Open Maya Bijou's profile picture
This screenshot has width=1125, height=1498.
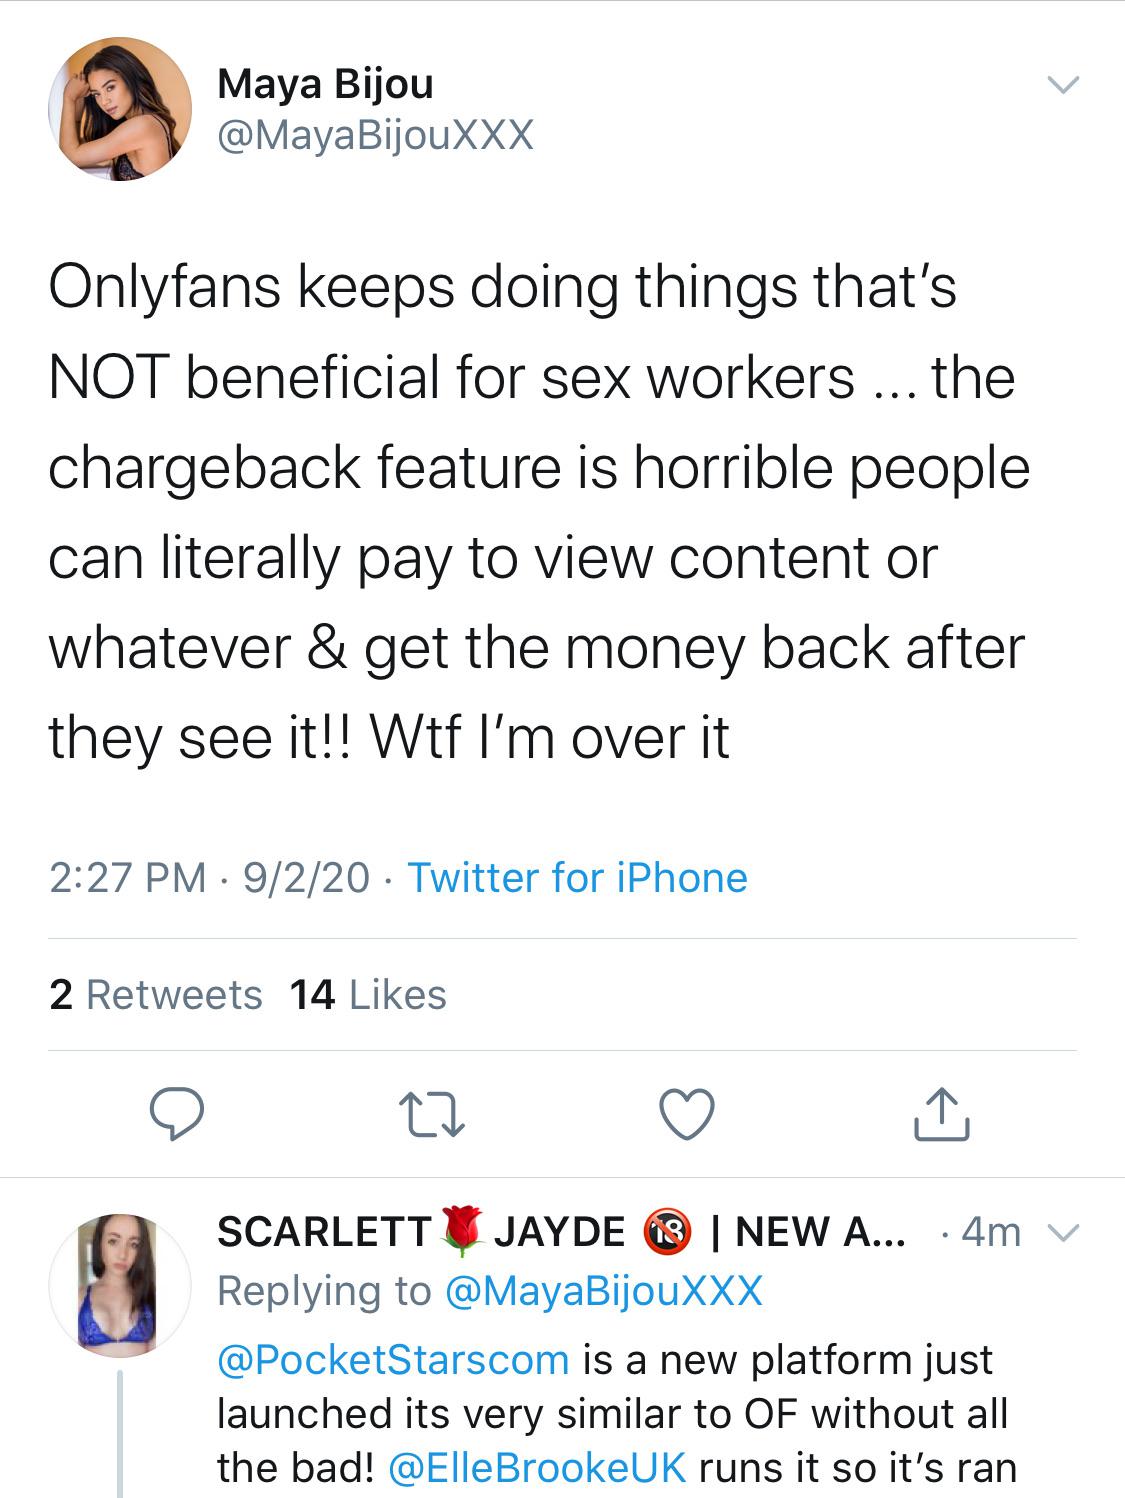point(124,110)
